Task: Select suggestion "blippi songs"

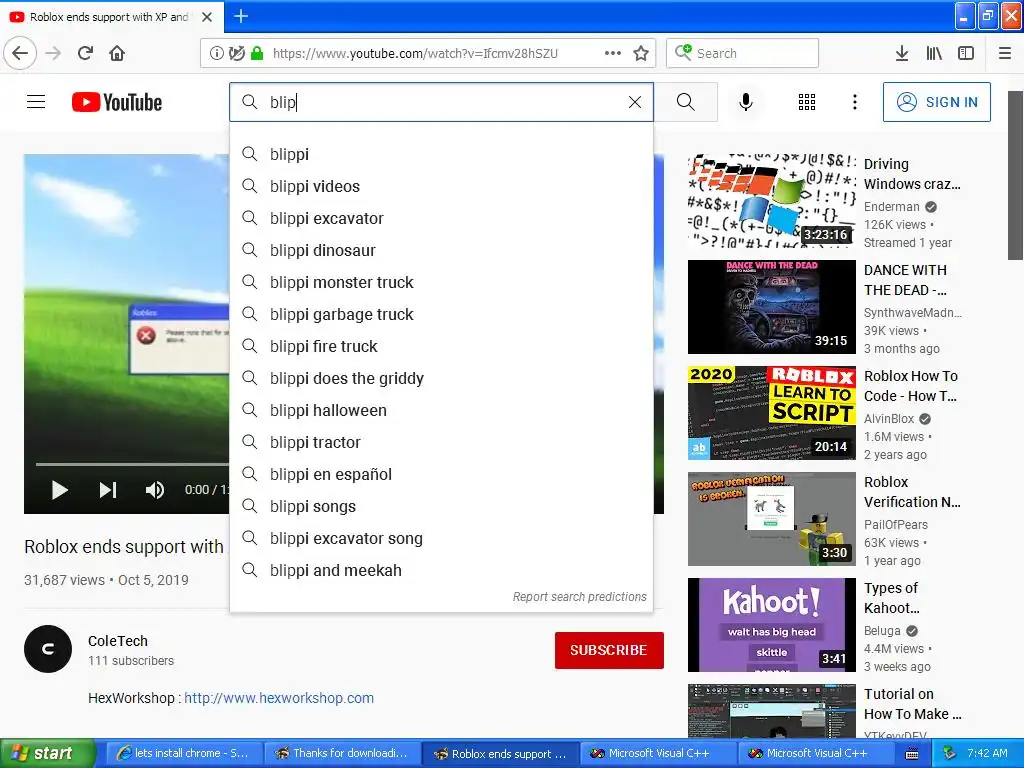Action: pos(441,506)
